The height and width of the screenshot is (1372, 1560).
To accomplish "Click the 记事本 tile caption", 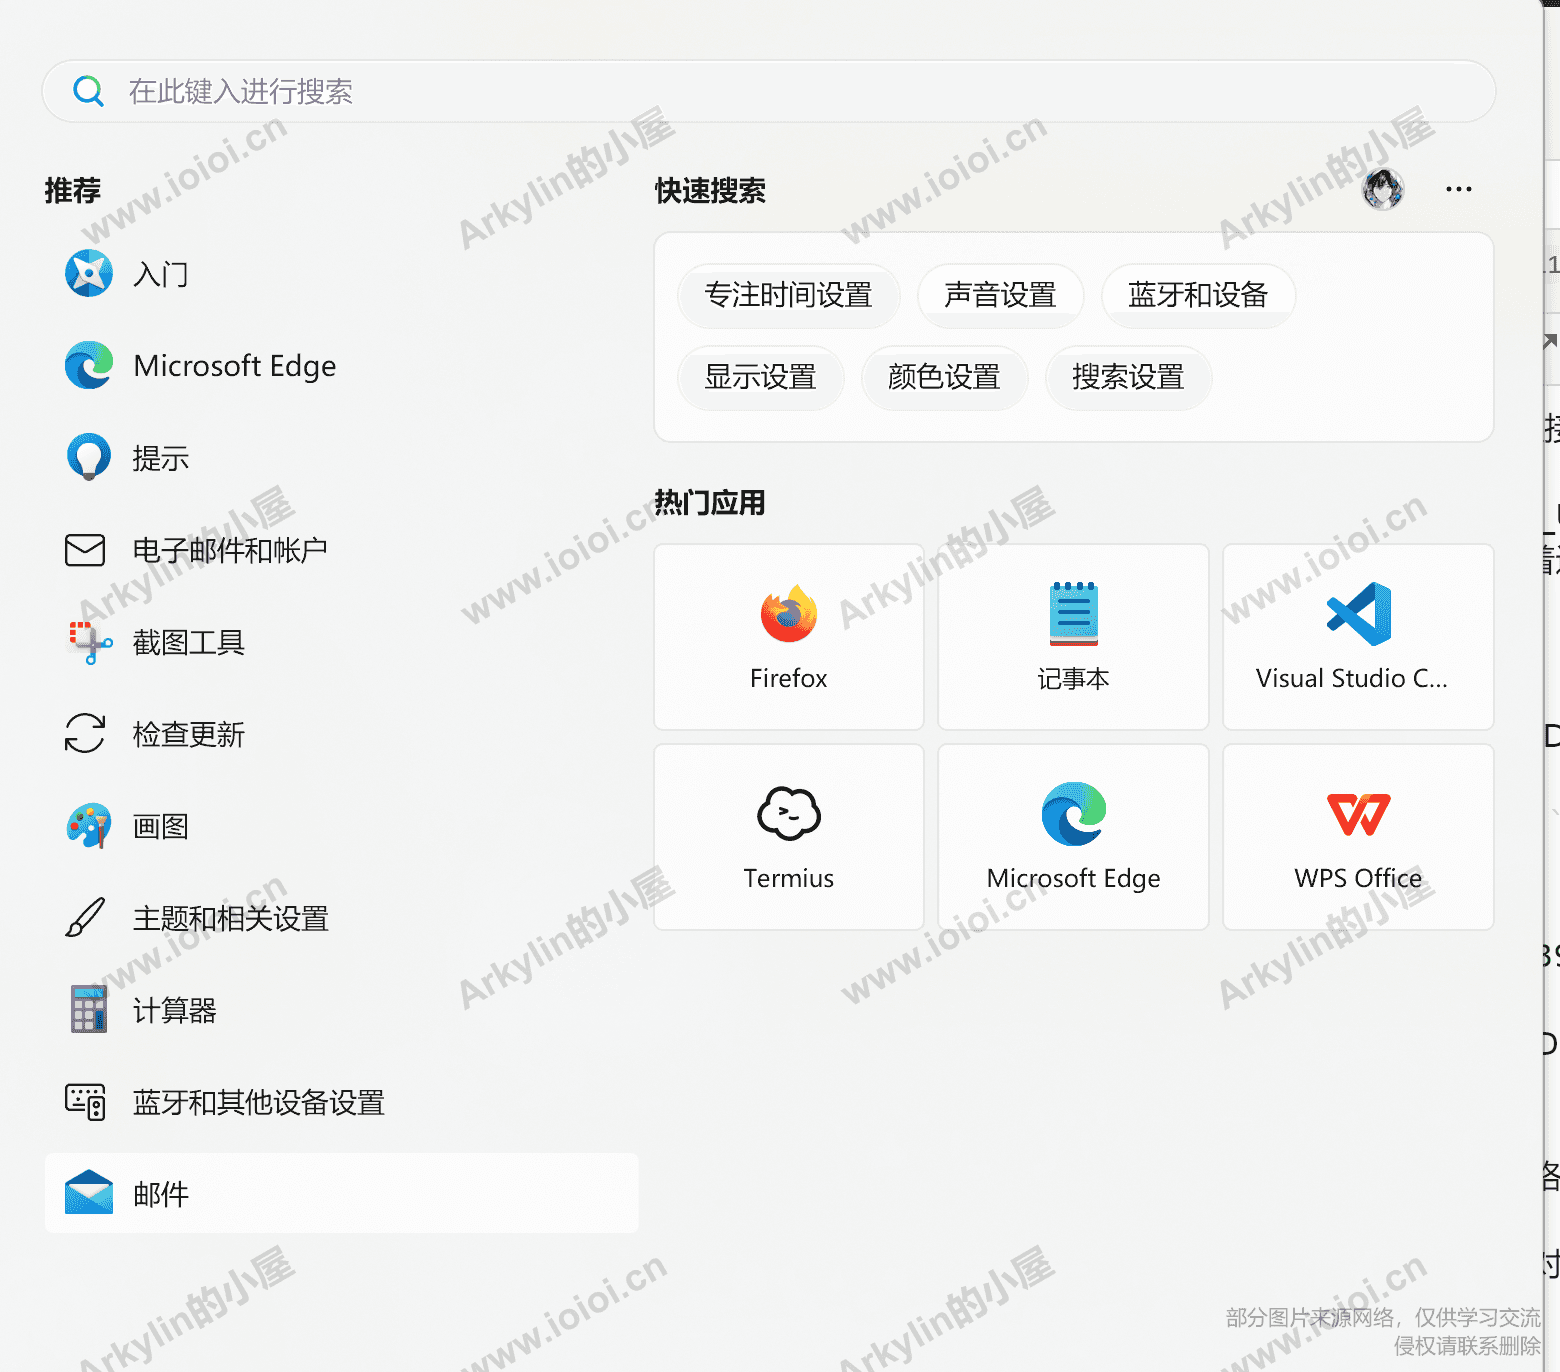I will pyautogui.click(x=1073, y=679).
